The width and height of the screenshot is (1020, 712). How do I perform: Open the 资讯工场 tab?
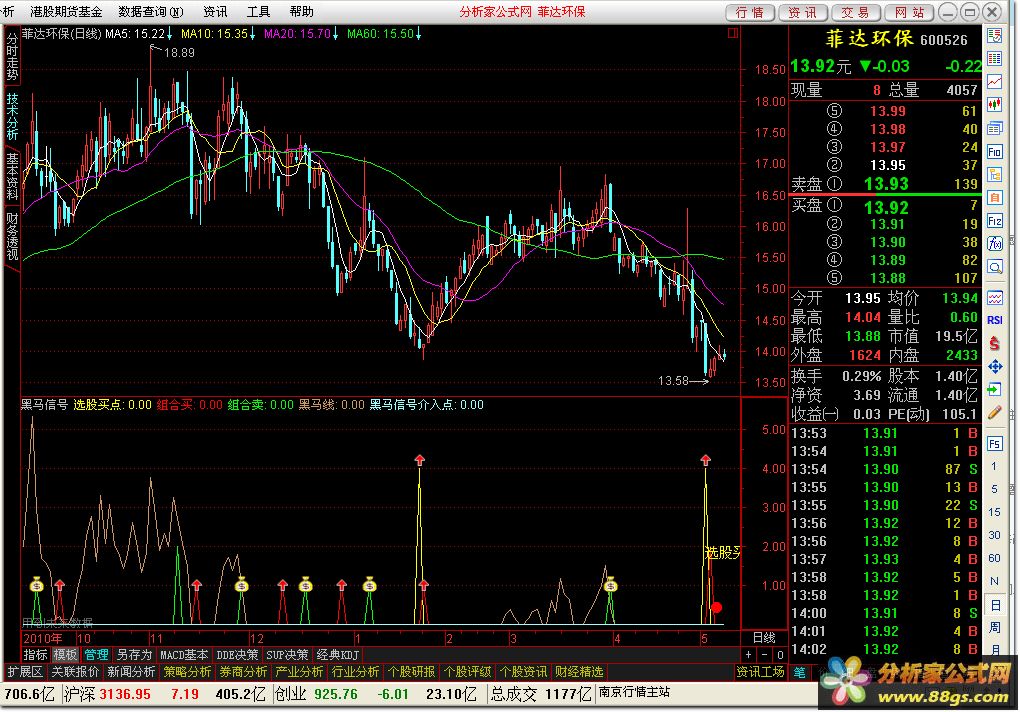tap(761, 672)
